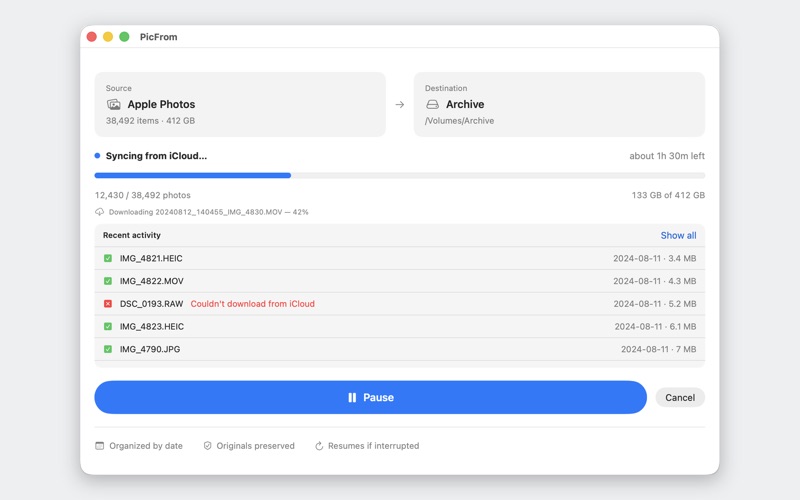Click the calendar icon by Organized by date

click(99, 446)
